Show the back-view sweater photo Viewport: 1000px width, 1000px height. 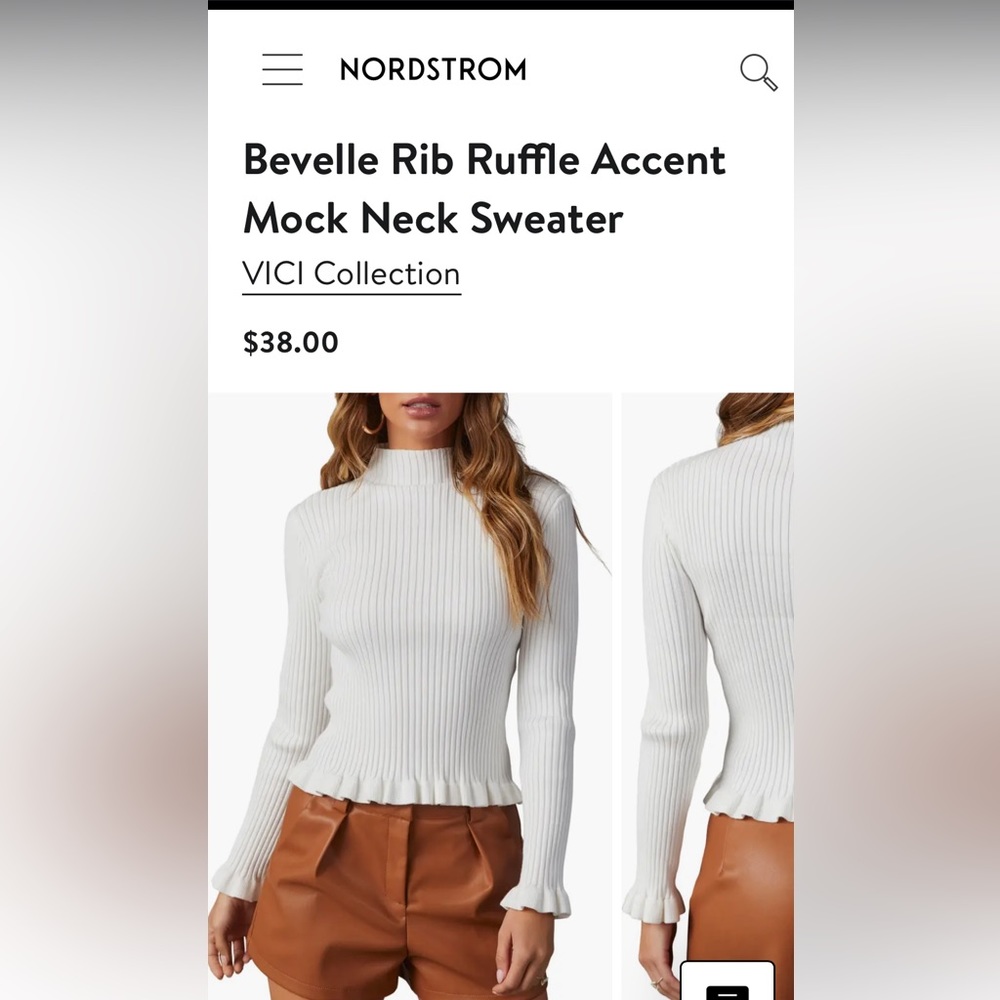point(708,696)
